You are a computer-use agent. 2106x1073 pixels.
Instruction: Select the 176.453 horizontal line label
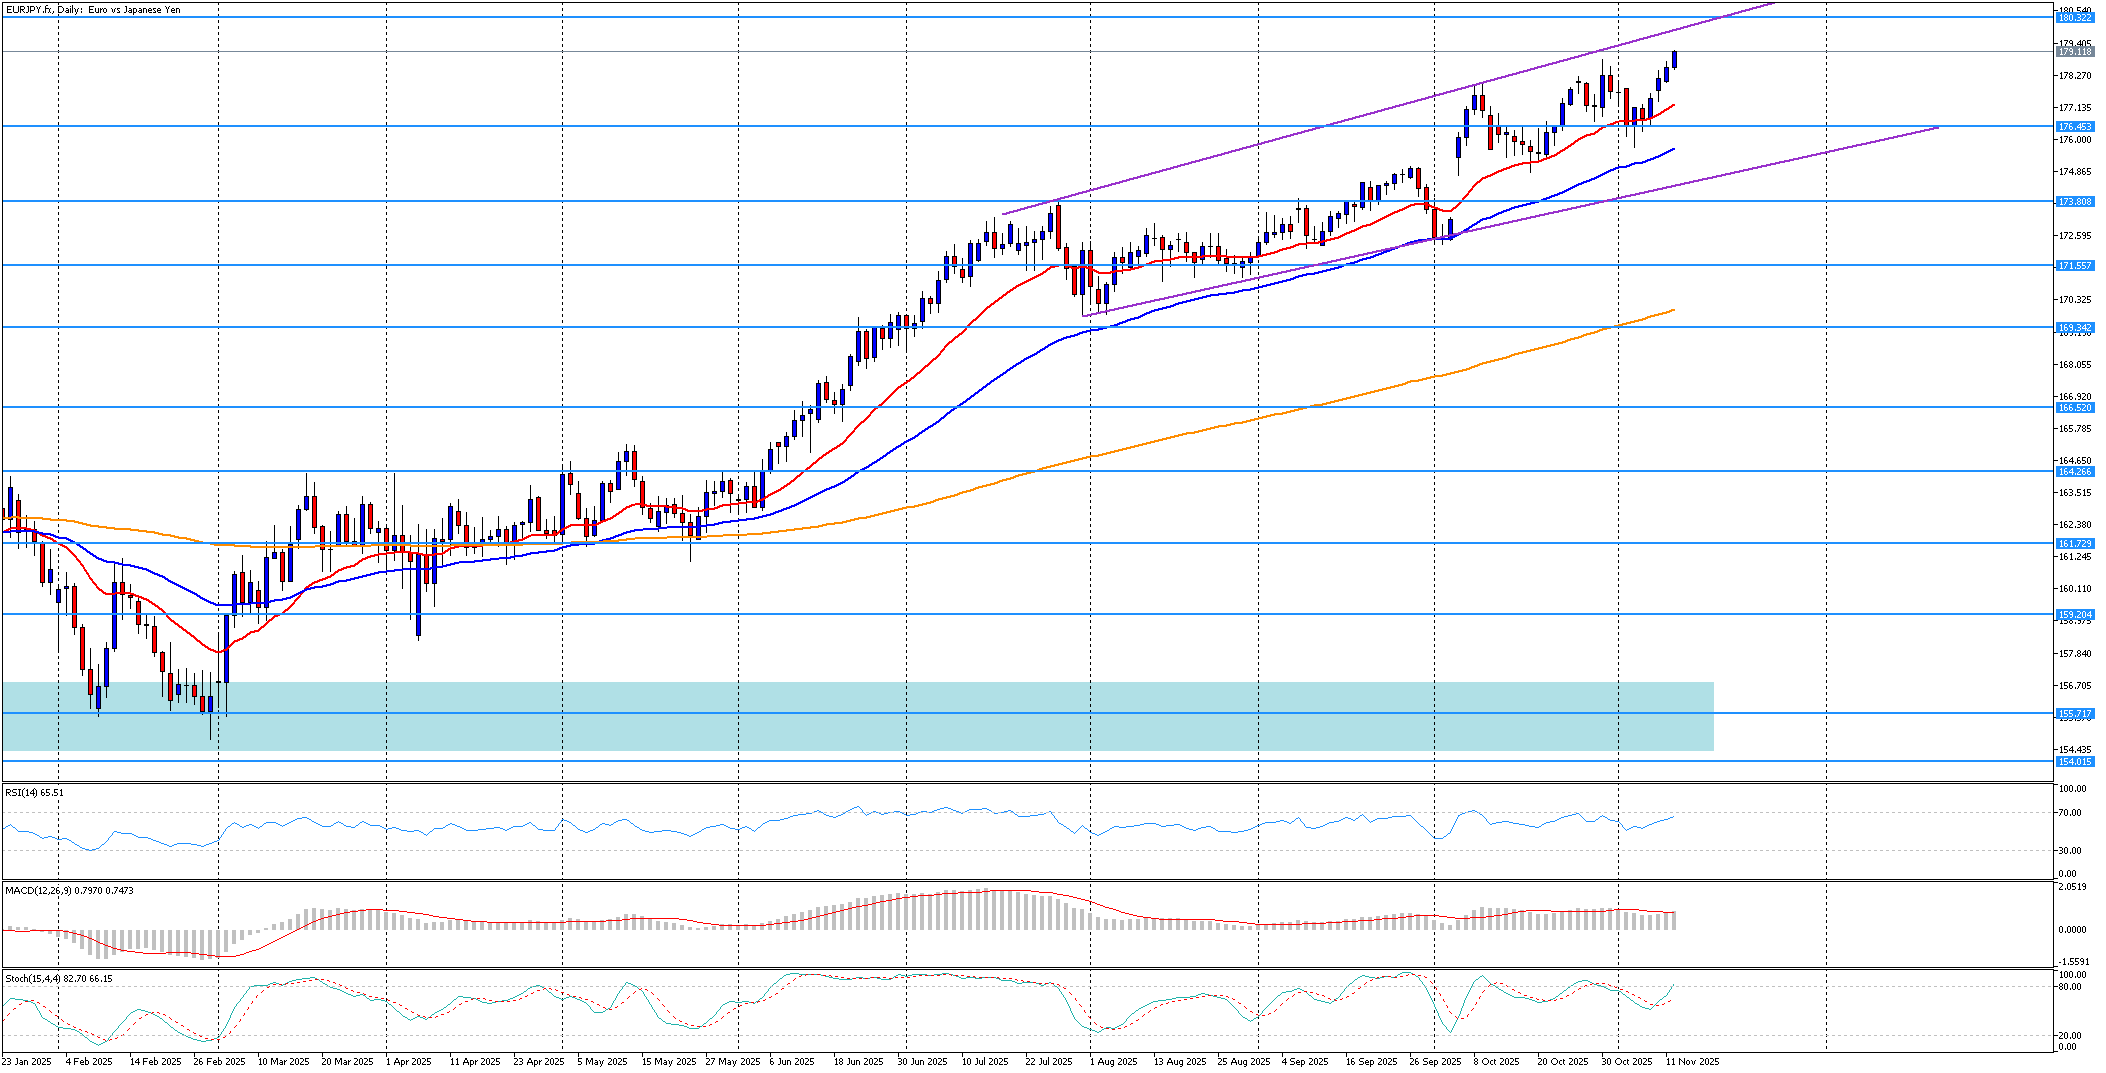tap(2074, 126)
